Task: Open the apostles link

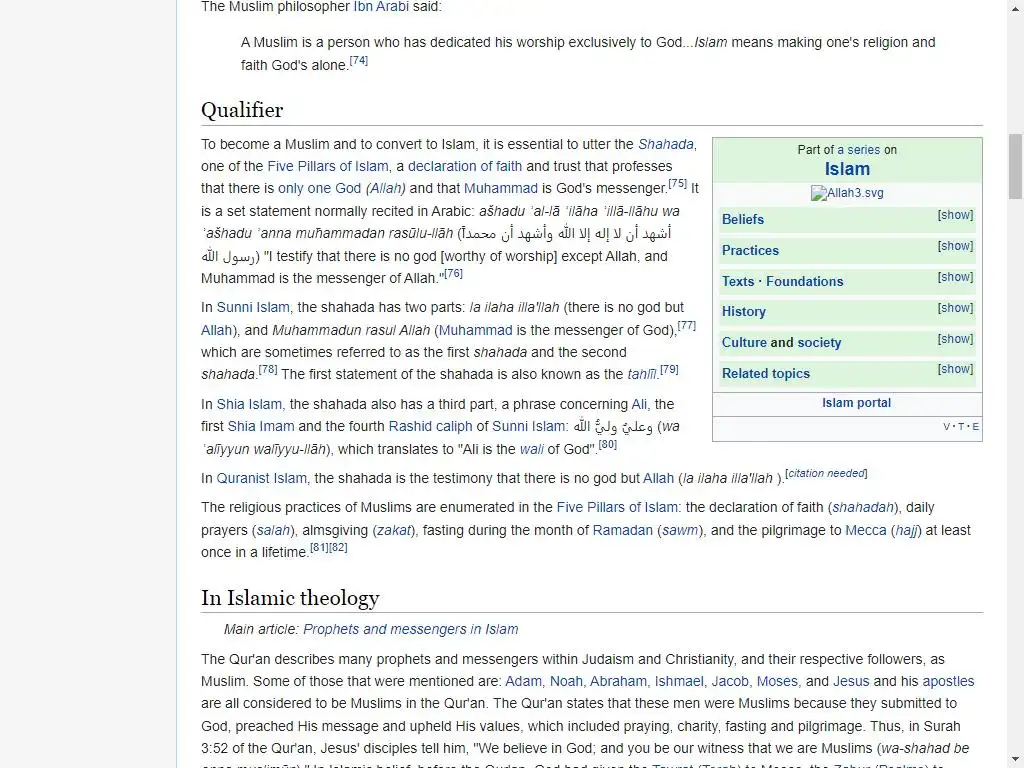Action: 948,682
